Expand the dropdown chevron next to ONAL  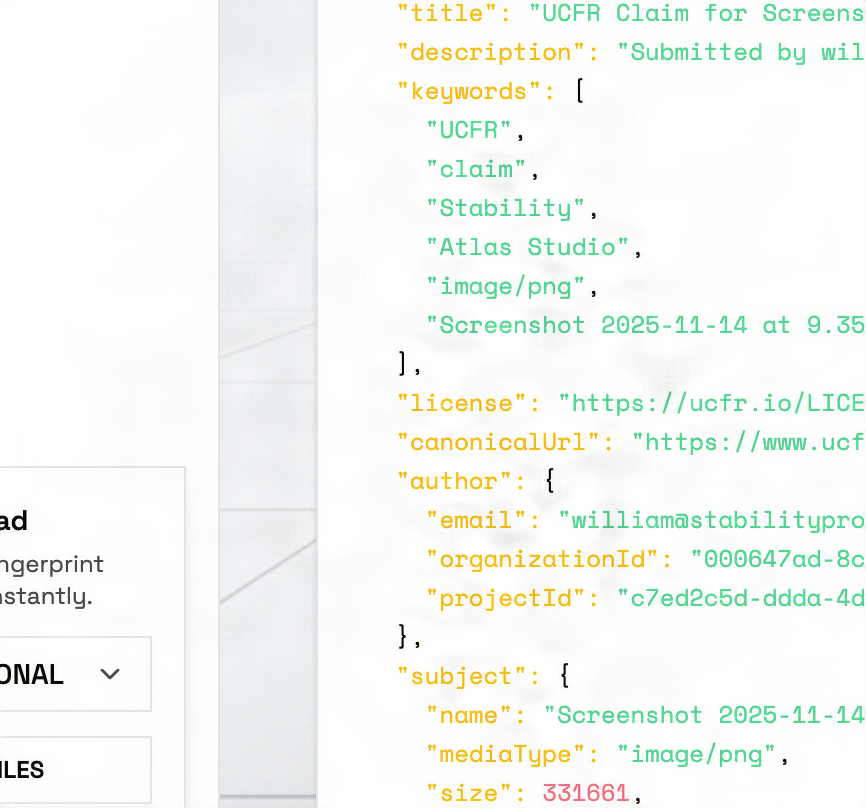110,674
